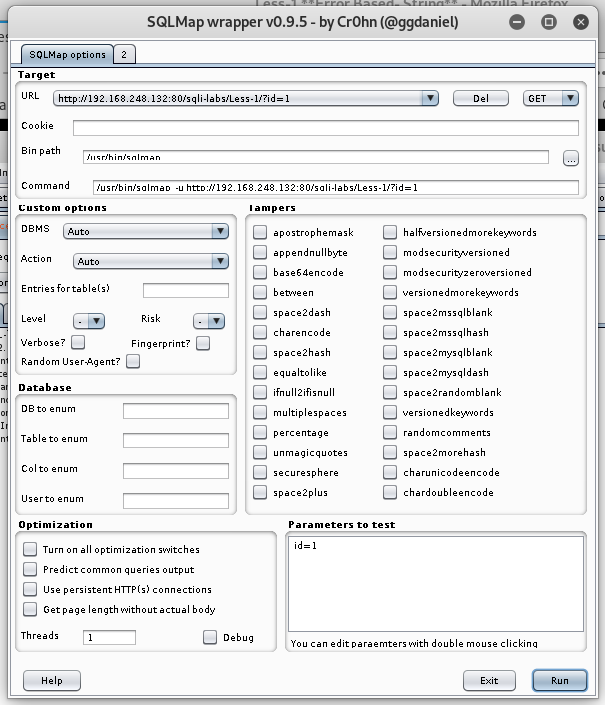Image resolution: width=605 pixels, height=705 pixels.
Task: Run the sqlmap command
Action: click(560, 680)
